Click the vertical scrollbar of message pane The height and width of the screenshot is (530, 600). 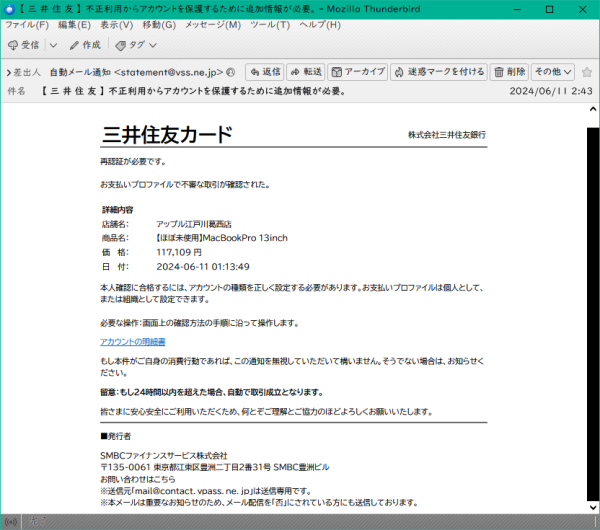[x=592, y=300]
